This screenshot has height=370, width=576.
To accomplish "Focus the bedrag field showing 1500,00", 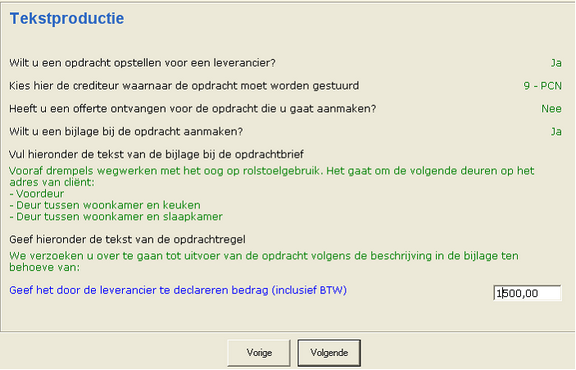I will coord(527,293).
